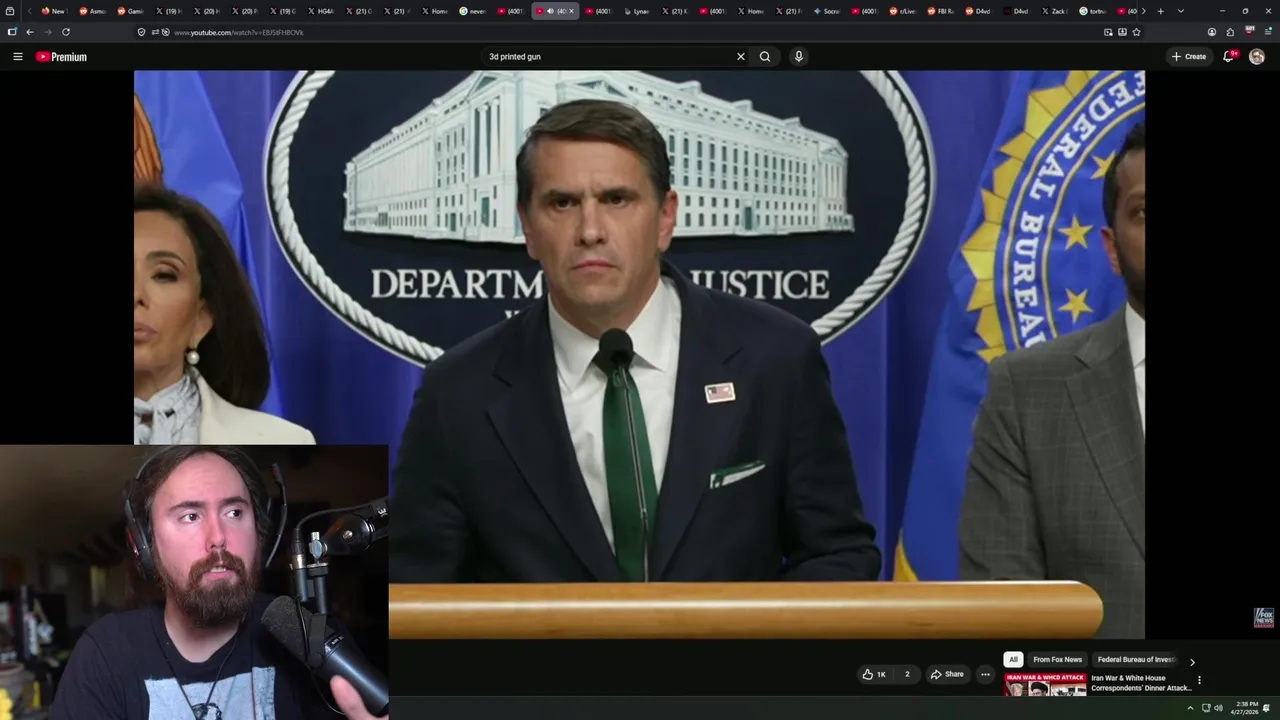Switch to the 'HG4A' X tab
Viewport: 1280px width, 720px height.
(321, 11)
